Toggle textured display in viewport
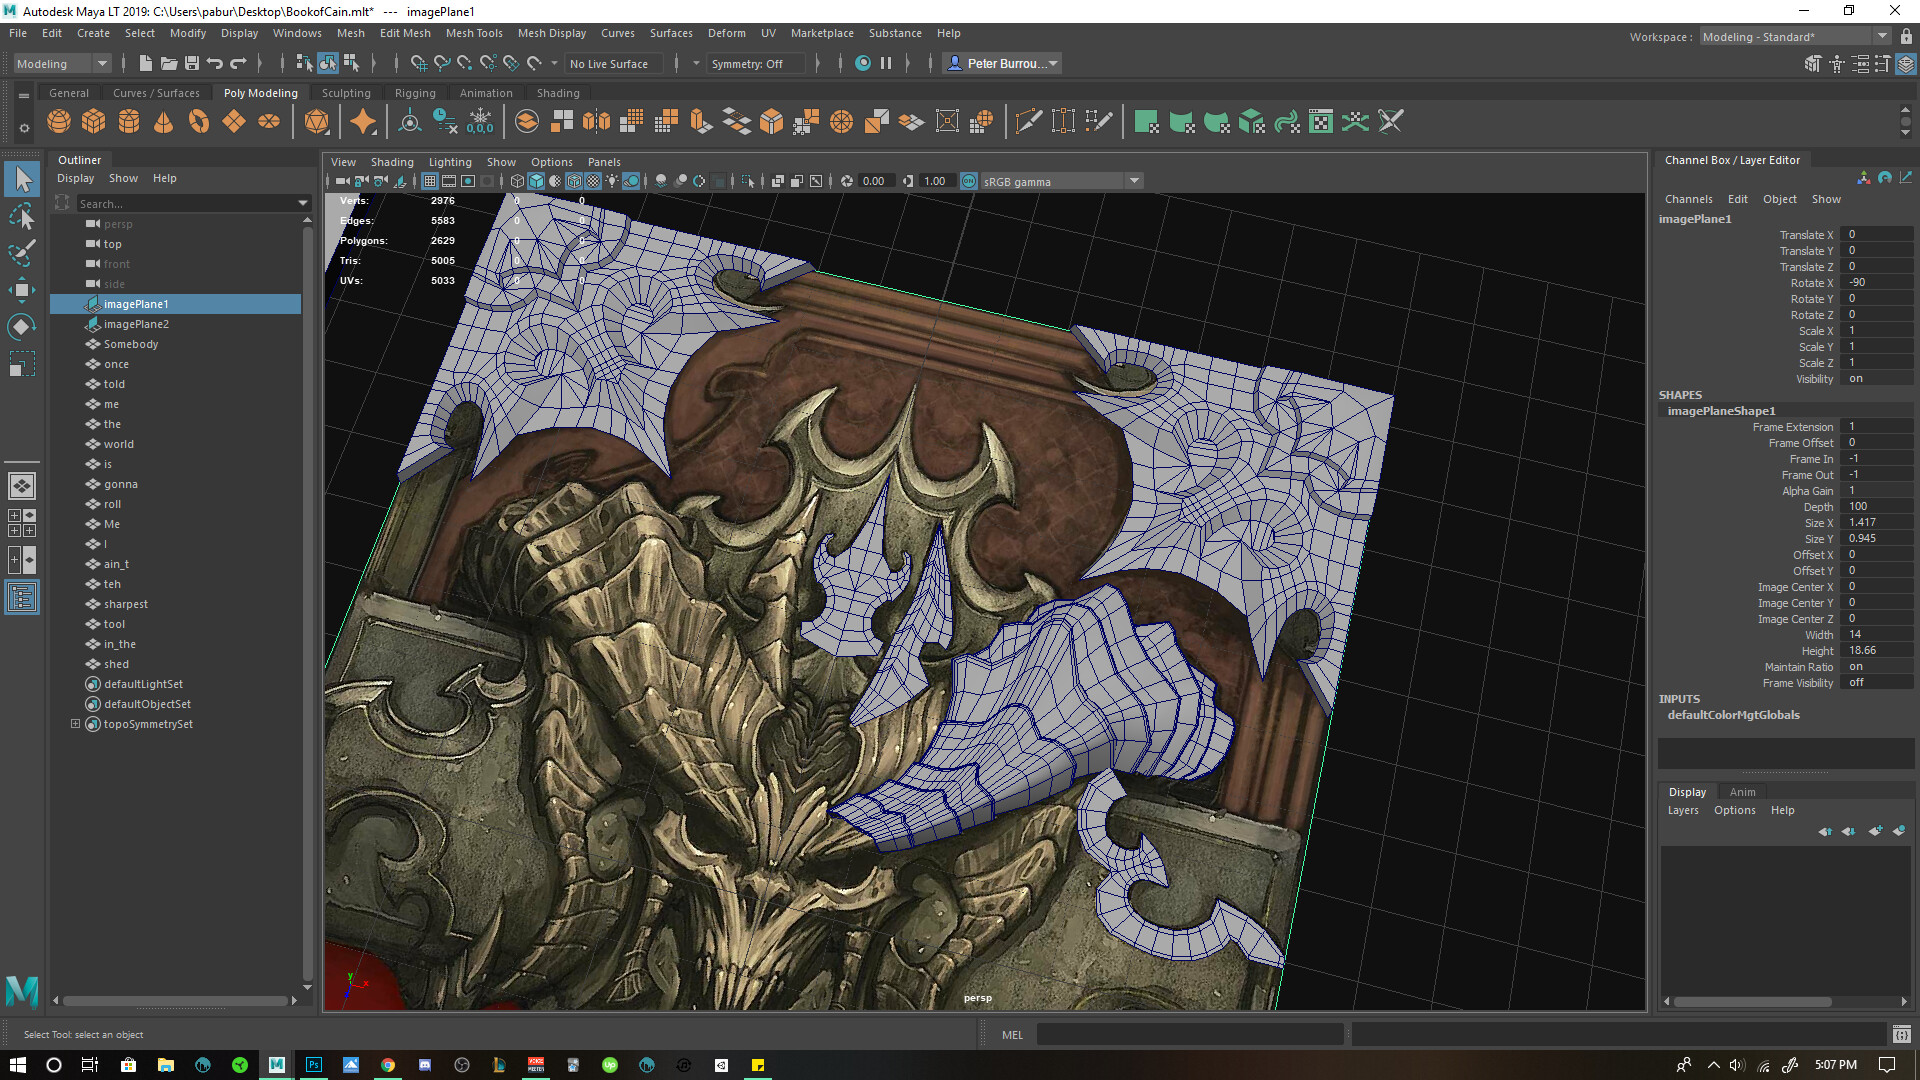The width and height of the screenshot is (1920, 1080). [593, 181]
